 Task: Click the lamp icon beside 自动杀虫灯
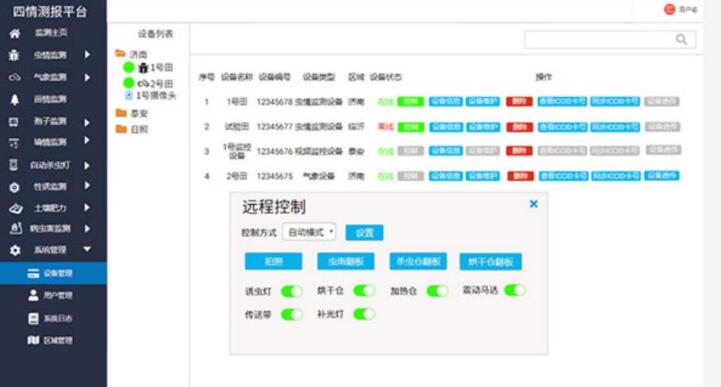14,165
